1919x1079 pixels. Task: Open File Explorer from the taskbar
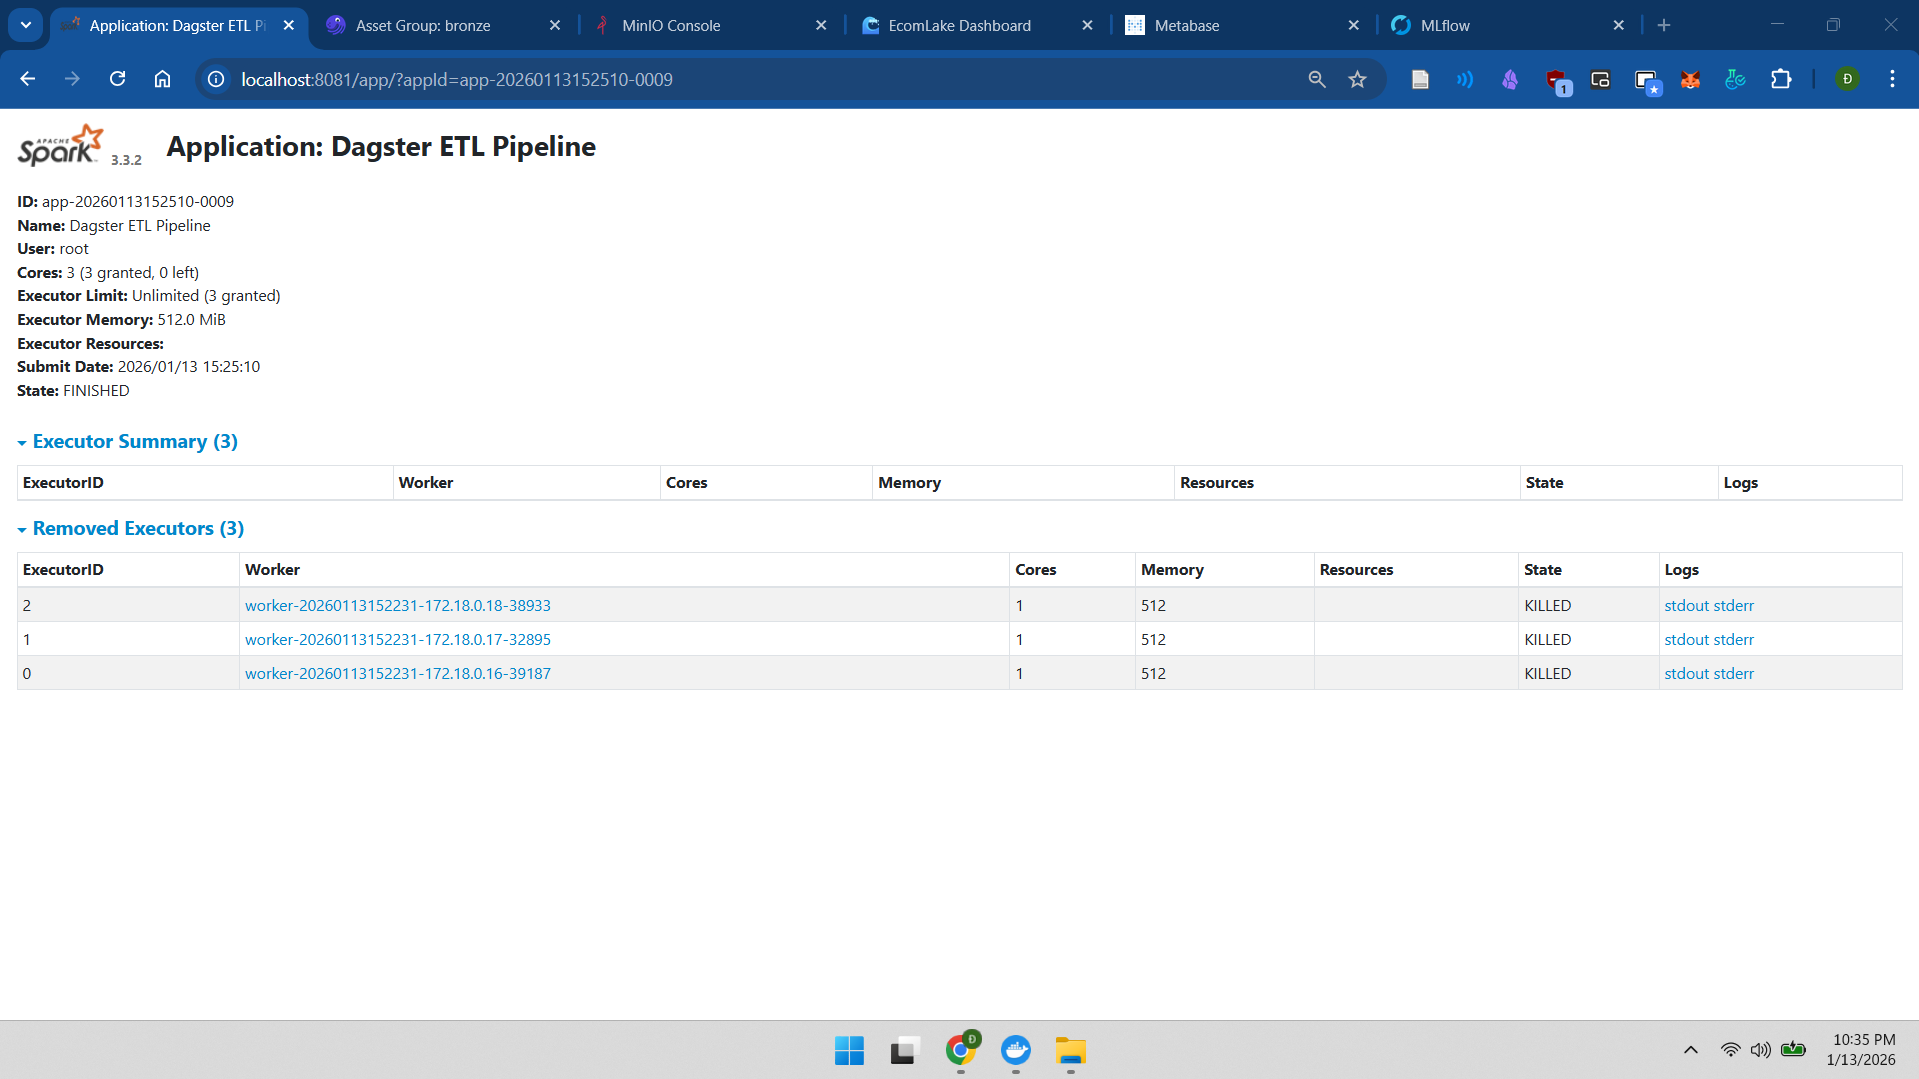pyautogui.click(x=1070, y=1050)
